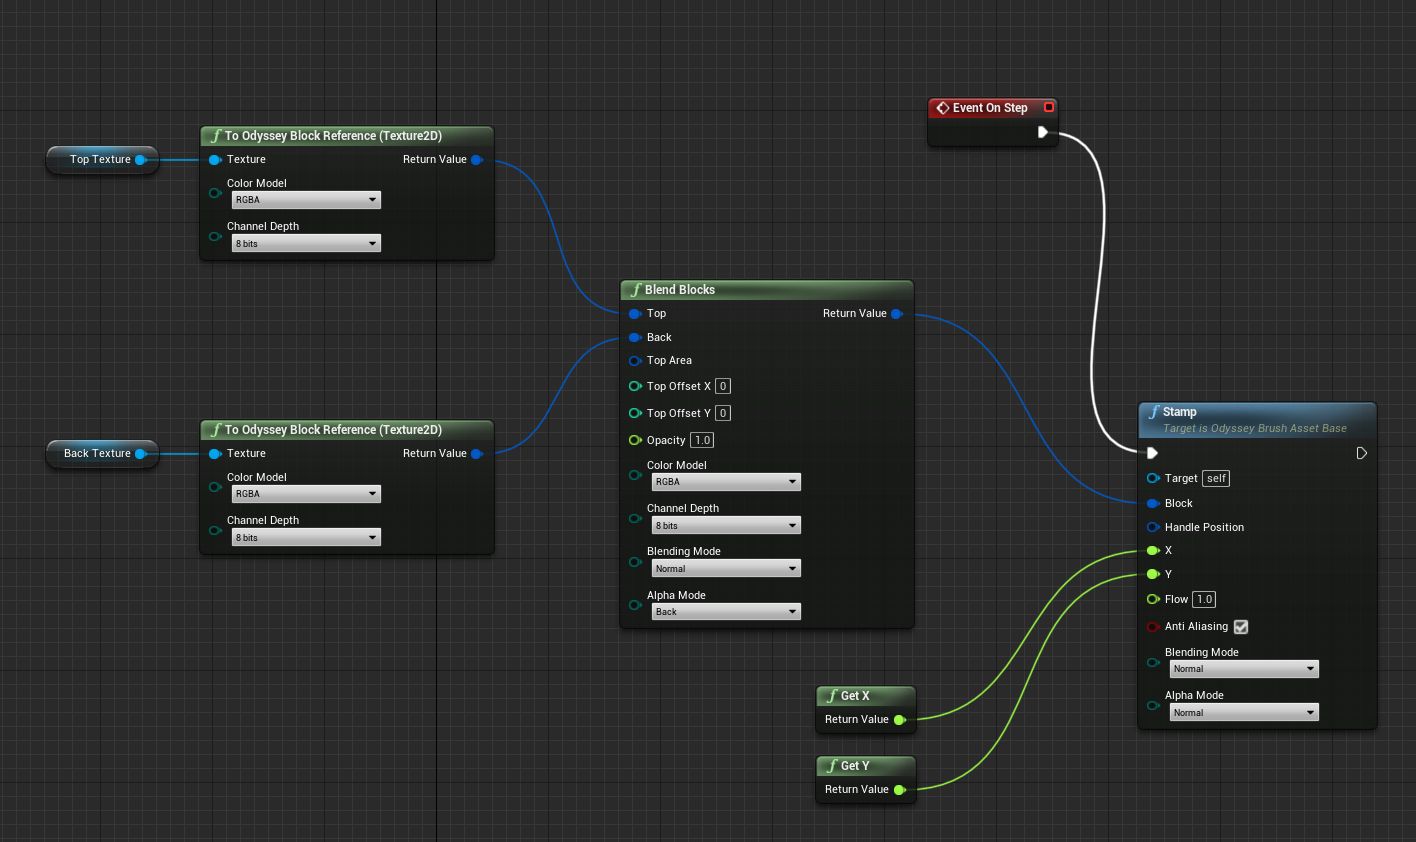Open the Blending Mode dropdown on Blend Blocks

(x=726, y=568)
